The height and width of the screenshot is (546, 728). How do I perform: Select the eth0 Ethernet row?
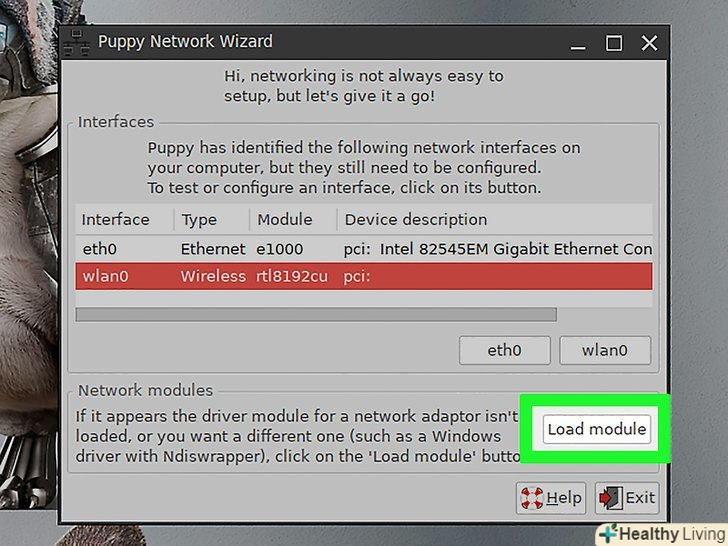click(364, 249)
